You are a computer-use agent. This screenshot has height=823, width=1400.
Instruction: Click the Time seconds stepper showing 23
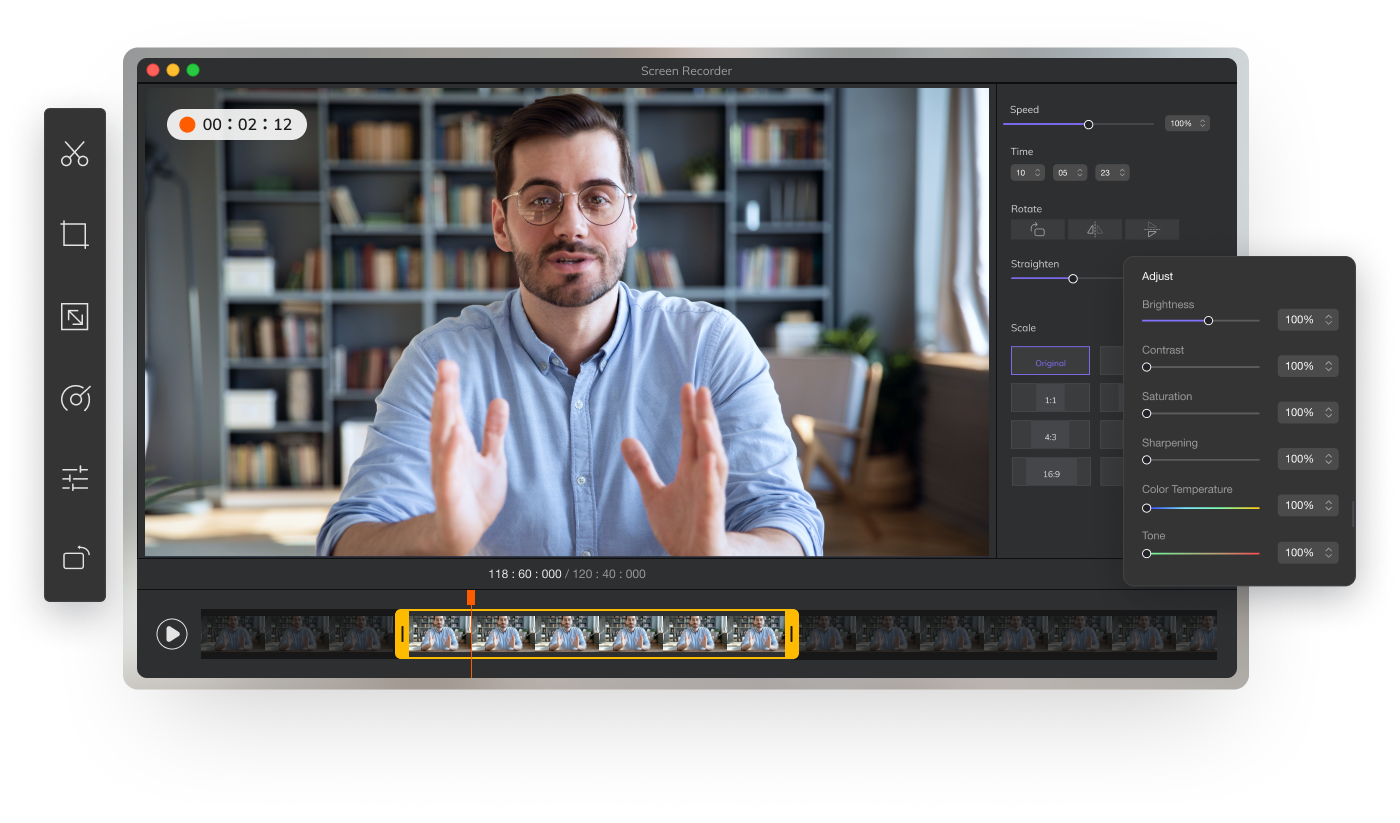(x=1112, y=173)
